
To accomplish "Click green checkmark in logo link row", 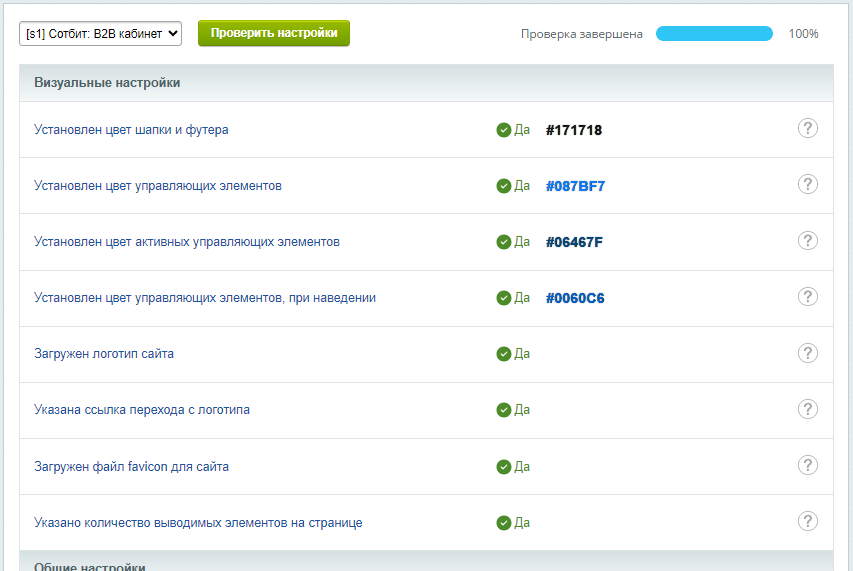I will click(504, 410).
